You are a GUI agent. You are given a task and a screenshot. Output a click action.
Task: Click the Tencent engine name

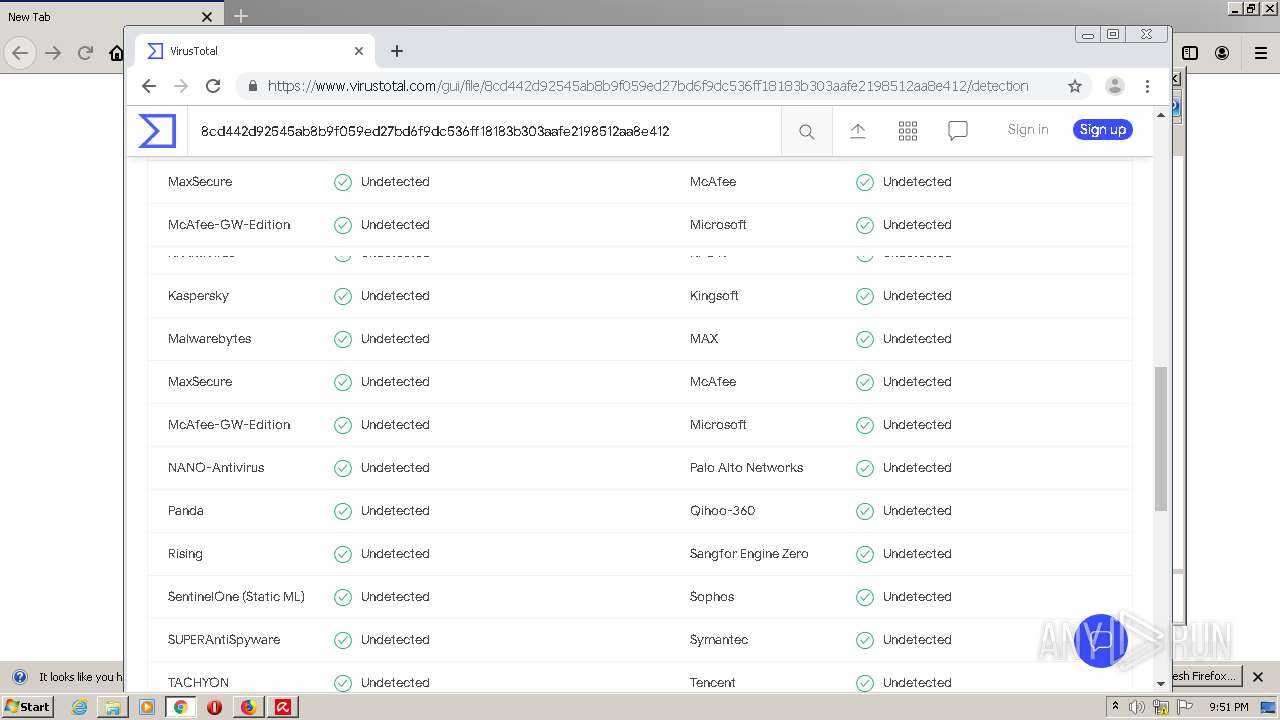(x=713, y=683)
